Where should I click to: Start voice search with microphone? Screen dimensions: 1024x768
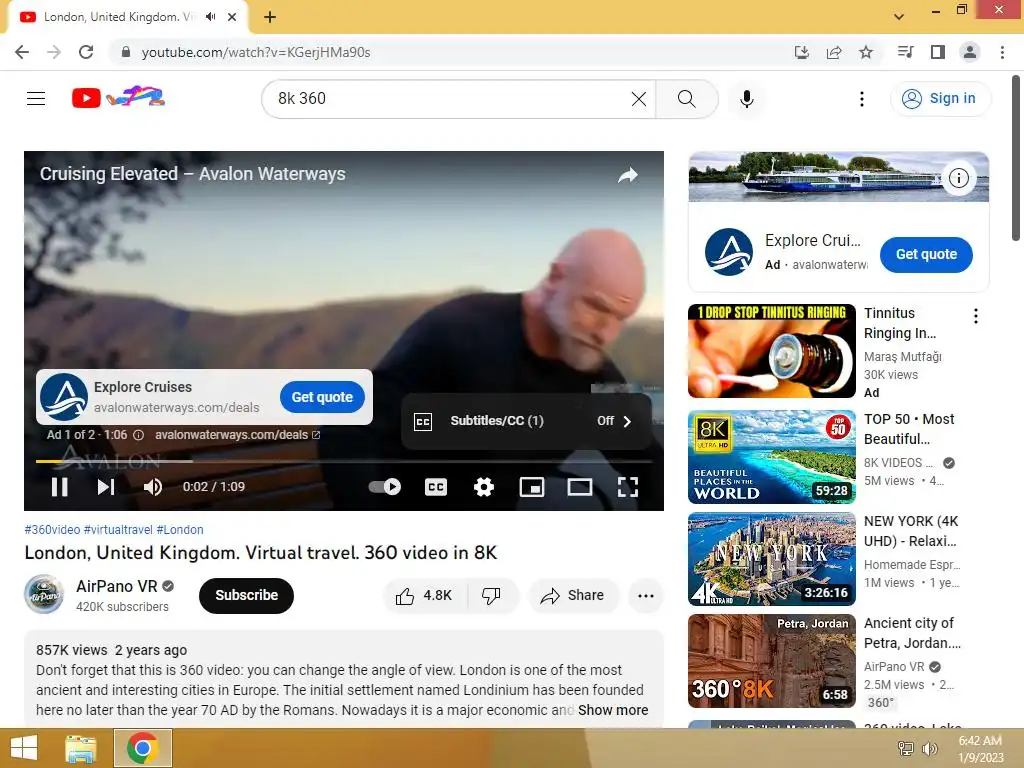(x=746, y=99)
